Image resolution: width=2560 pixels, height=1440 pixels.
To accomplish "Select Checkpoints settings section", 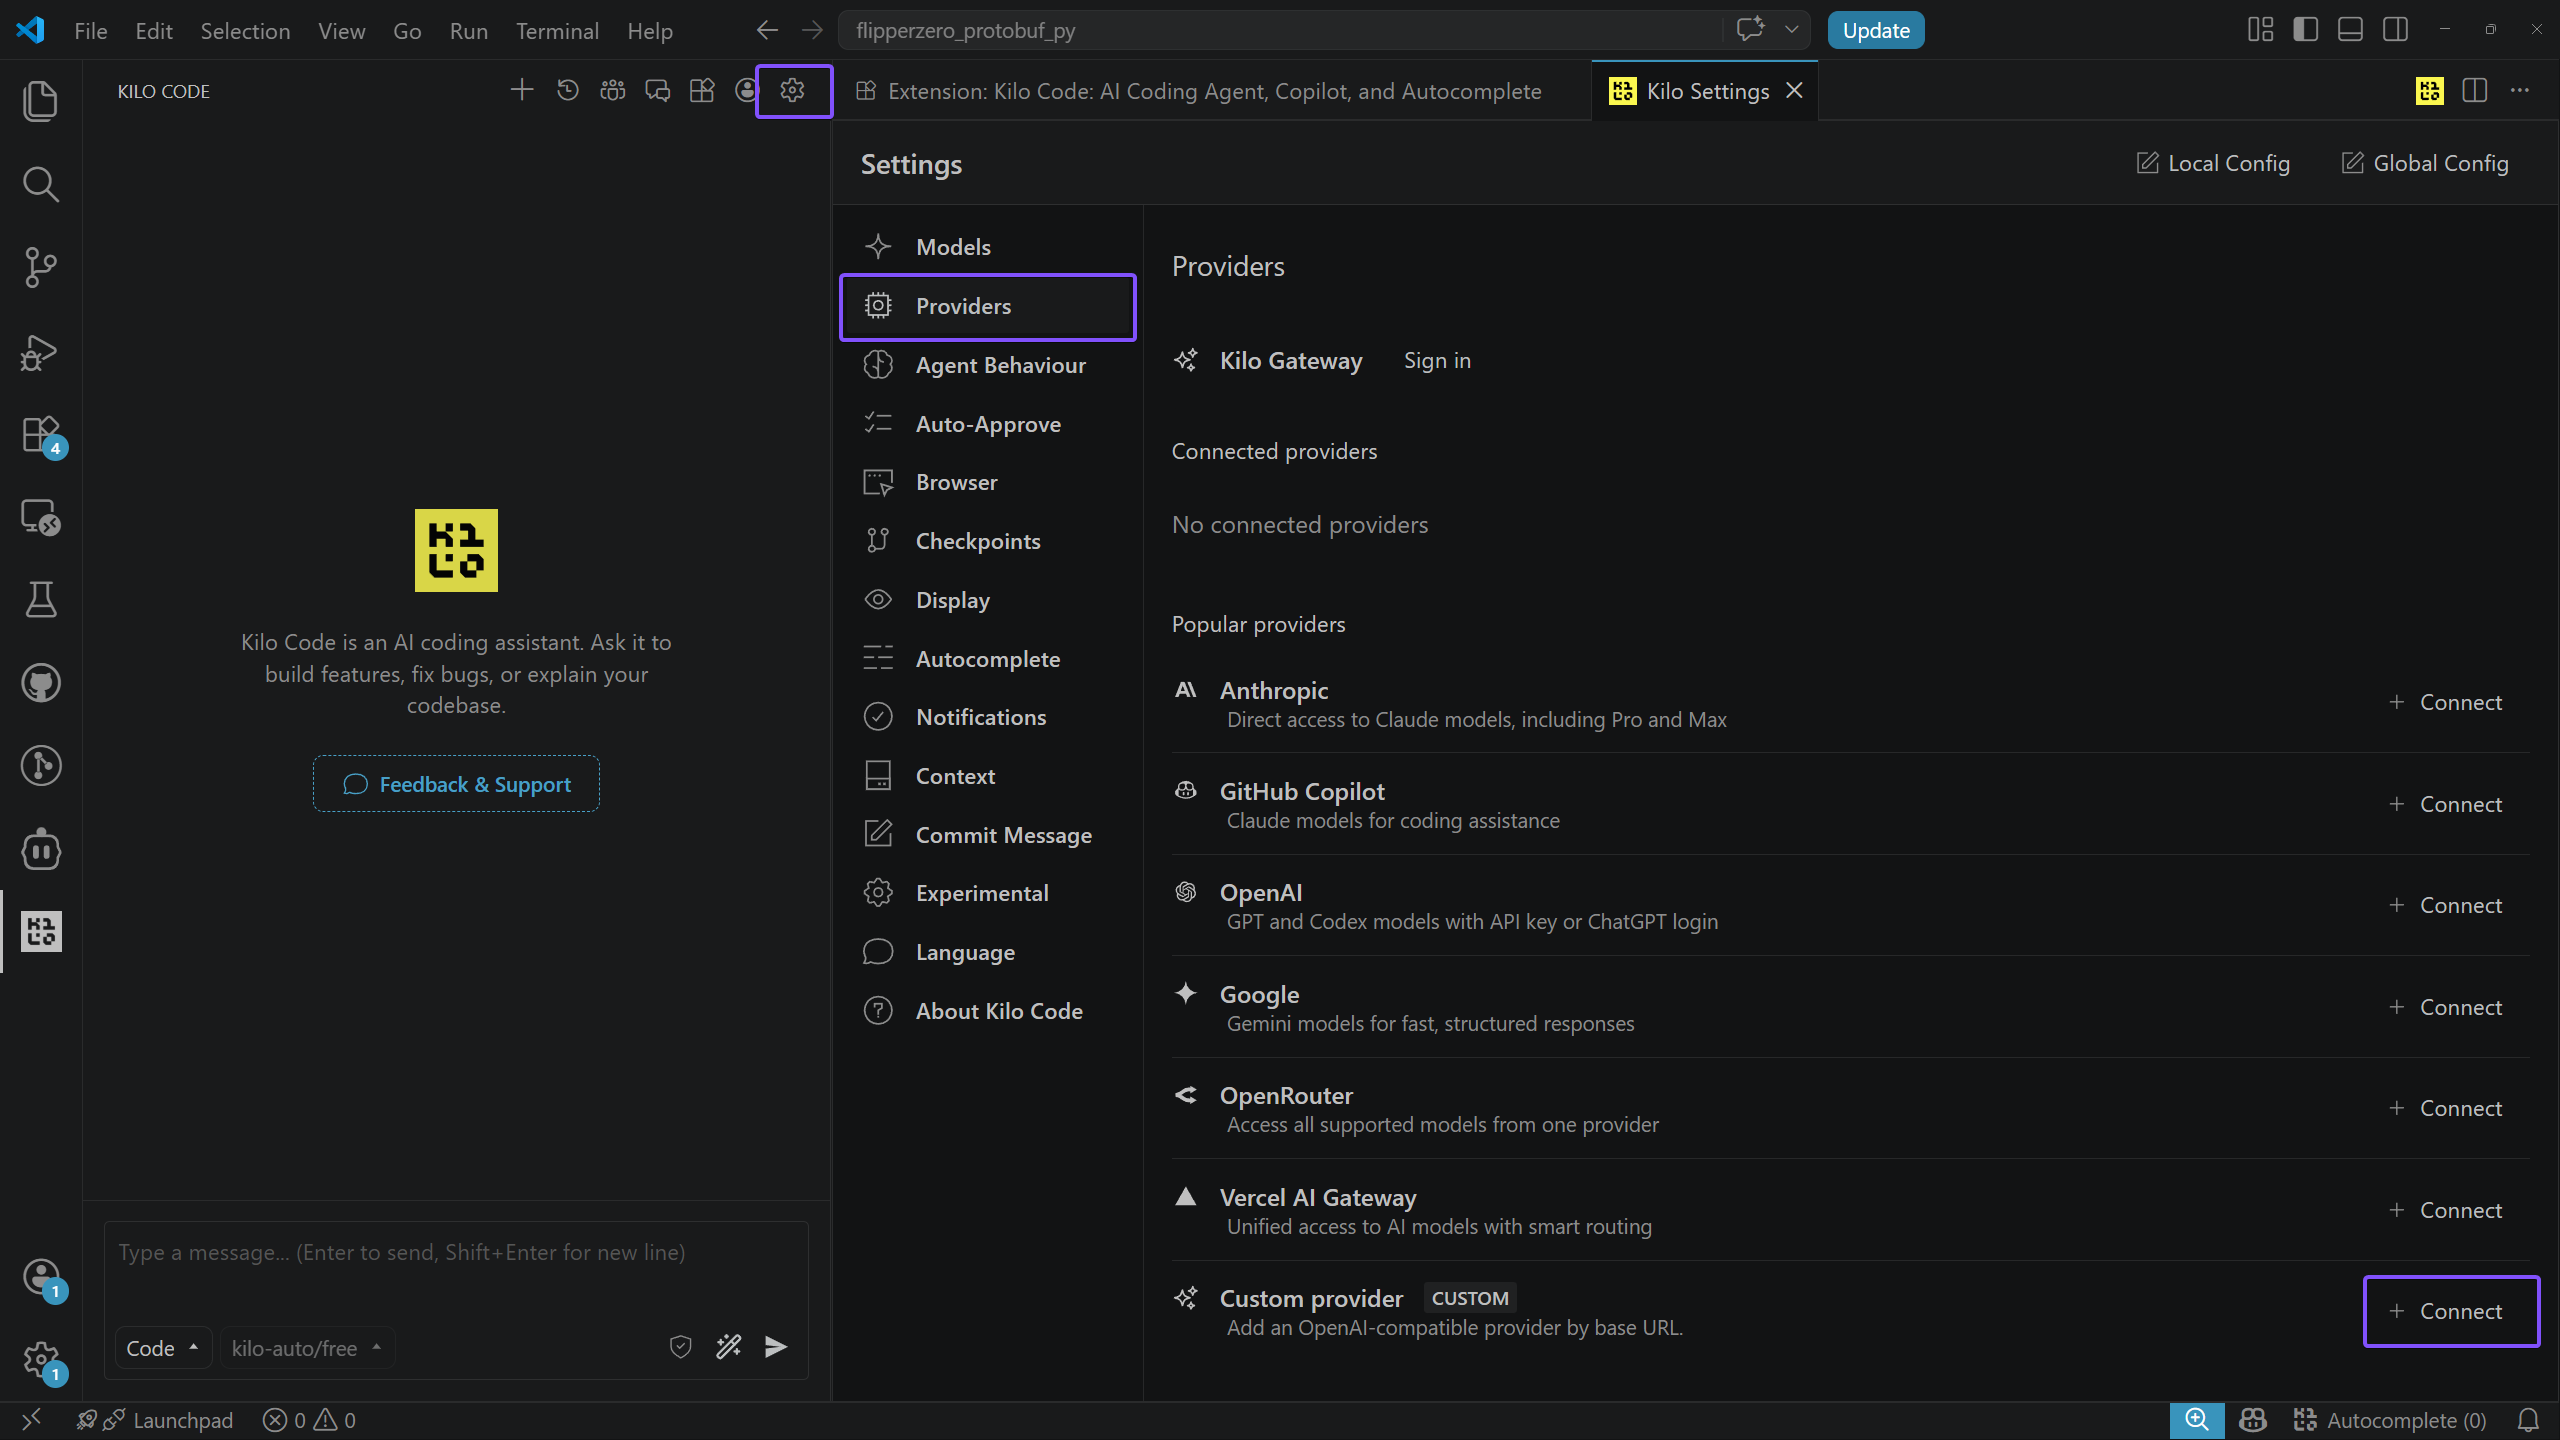I will pos(988,541).
